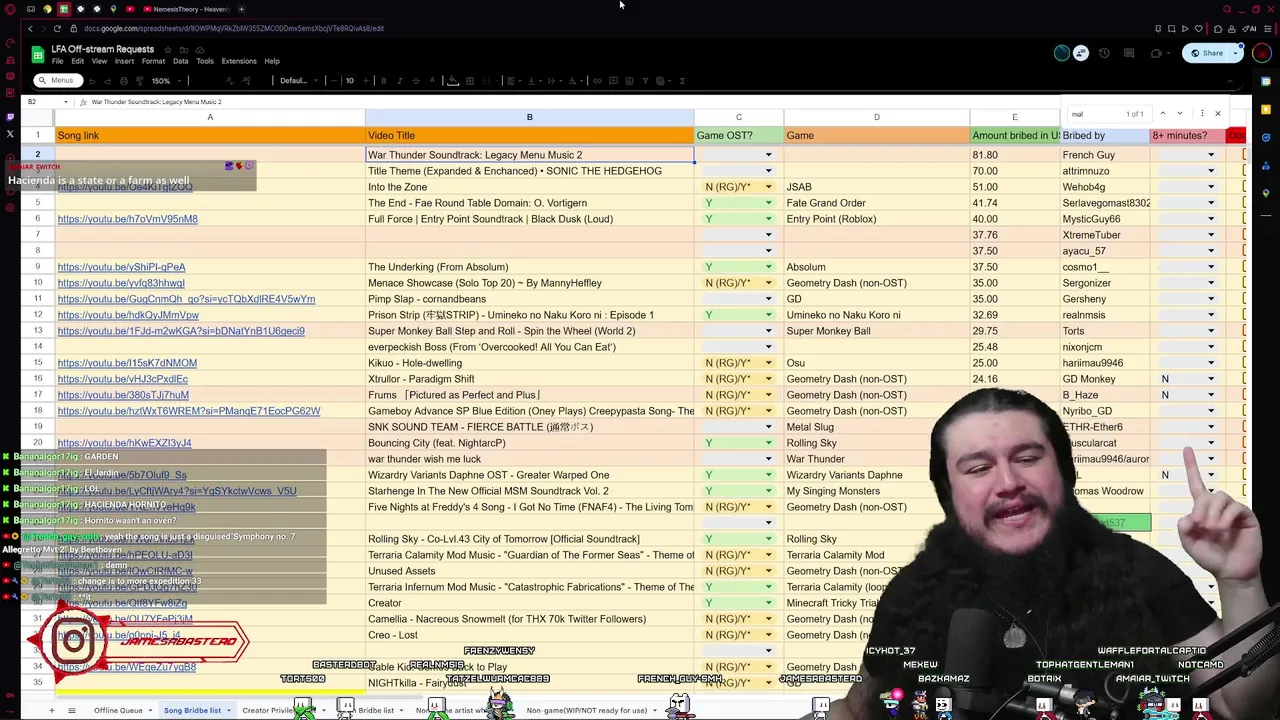Screen dimensions: 1280x720
Task: Open the Data menu
Action: (x=180, y=61)
